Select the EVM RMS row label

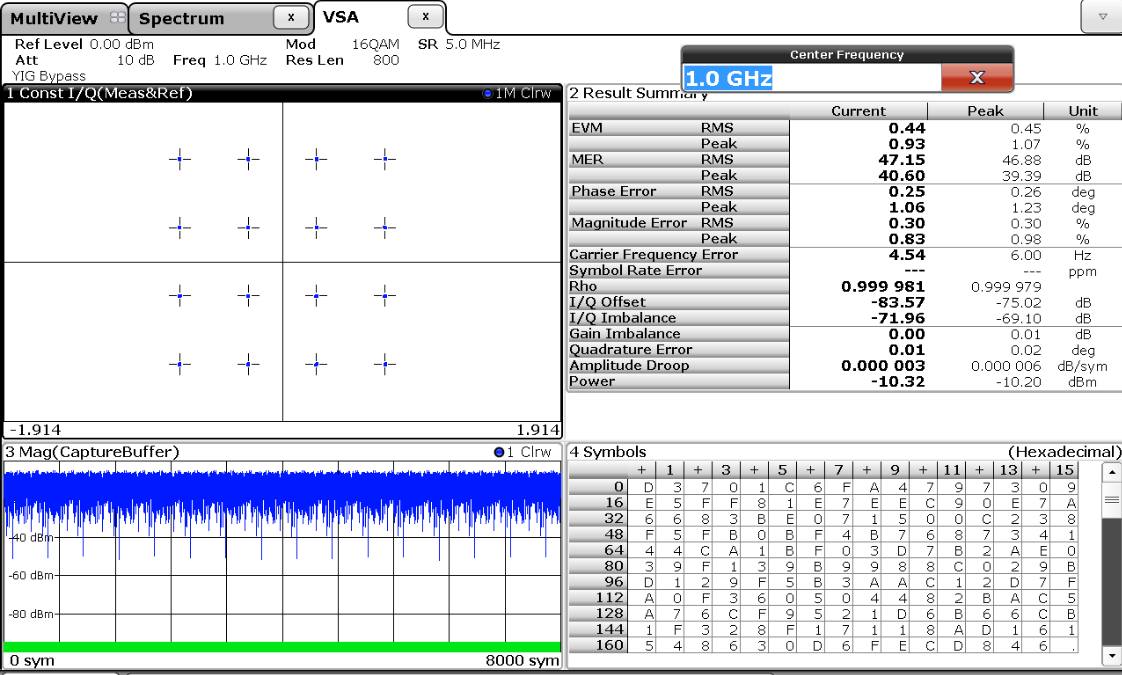[x=678, y=128]
